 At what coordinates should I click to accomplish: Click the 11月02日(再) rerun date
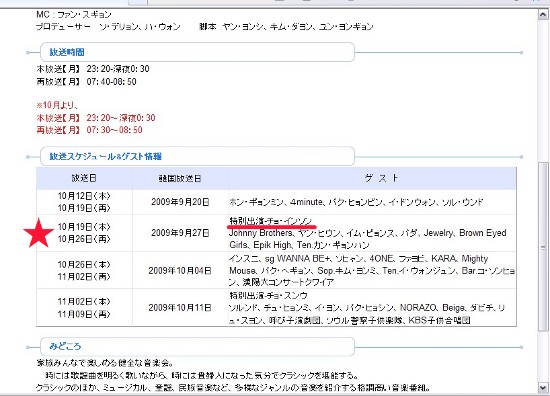point(84,276)
